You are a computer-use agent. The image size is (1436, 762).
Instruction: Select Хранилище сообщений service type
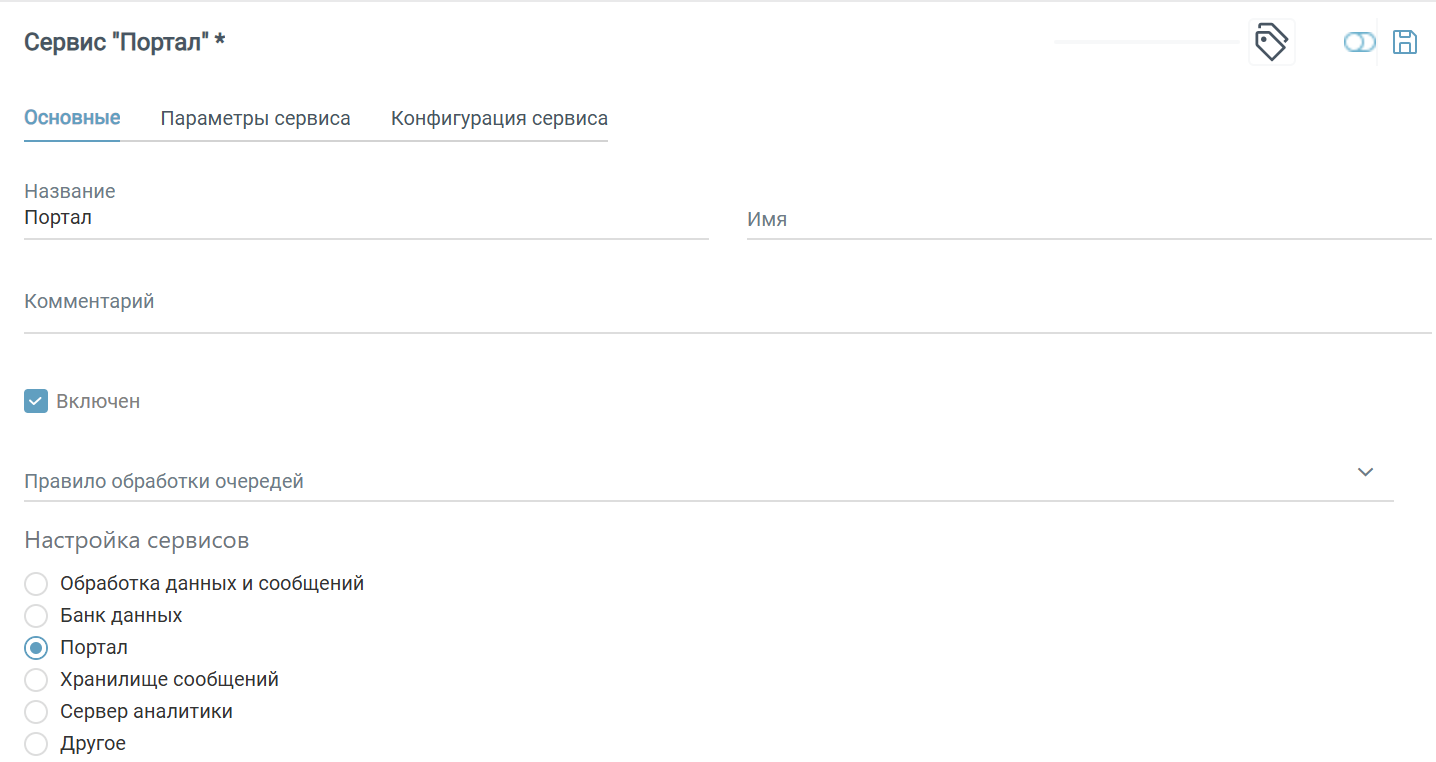tap(36, 679)
